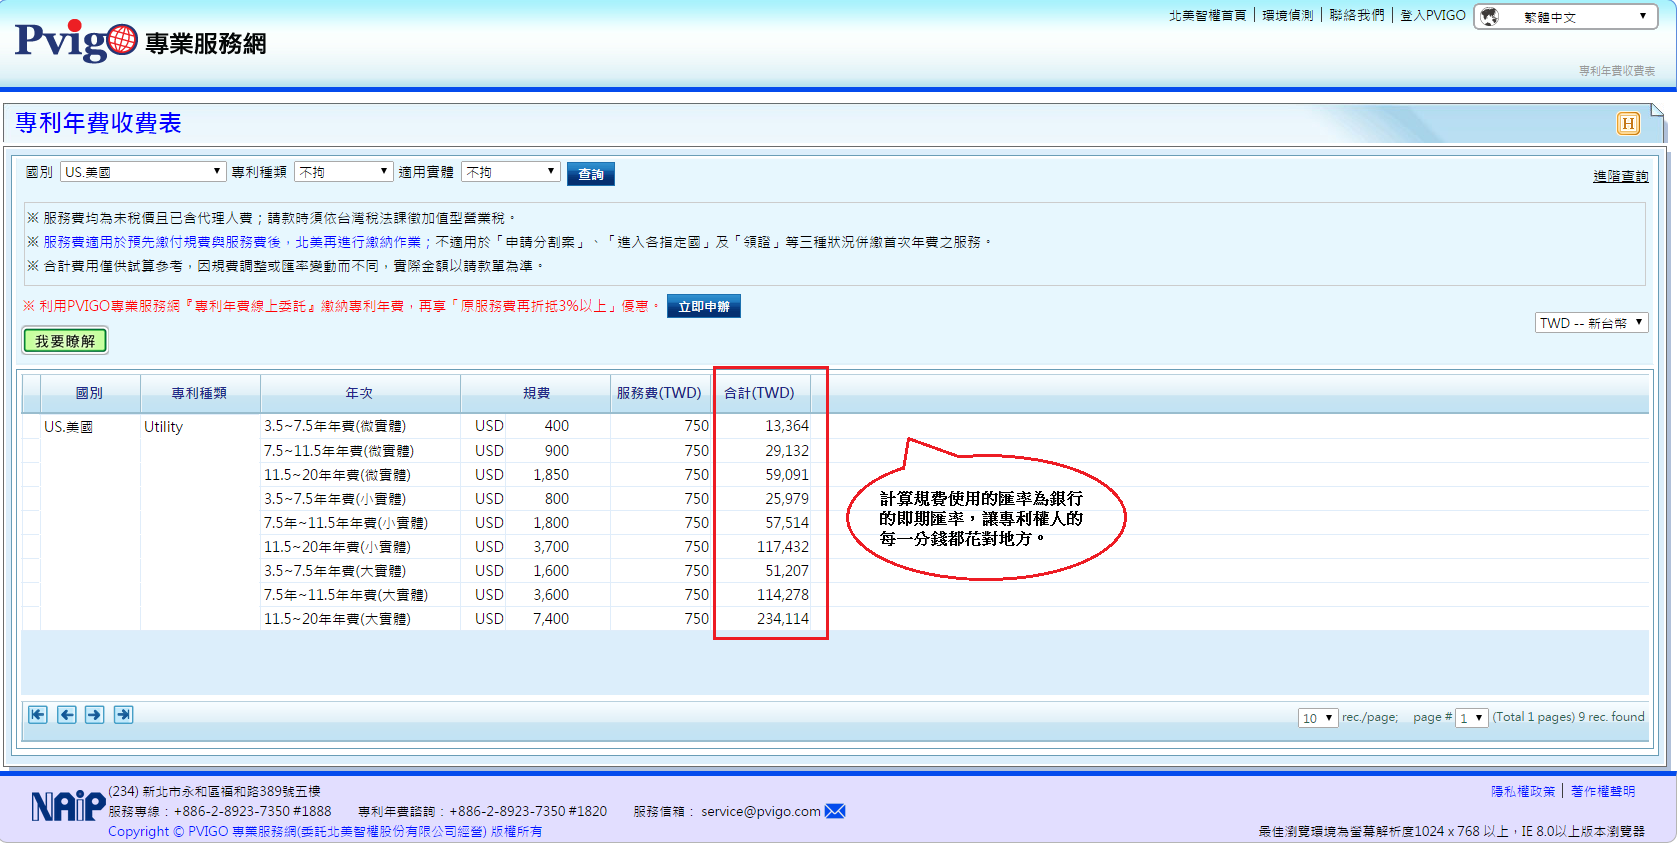
Task: Sort by the 合計(TWD) column header
Action: click(759, 393)
